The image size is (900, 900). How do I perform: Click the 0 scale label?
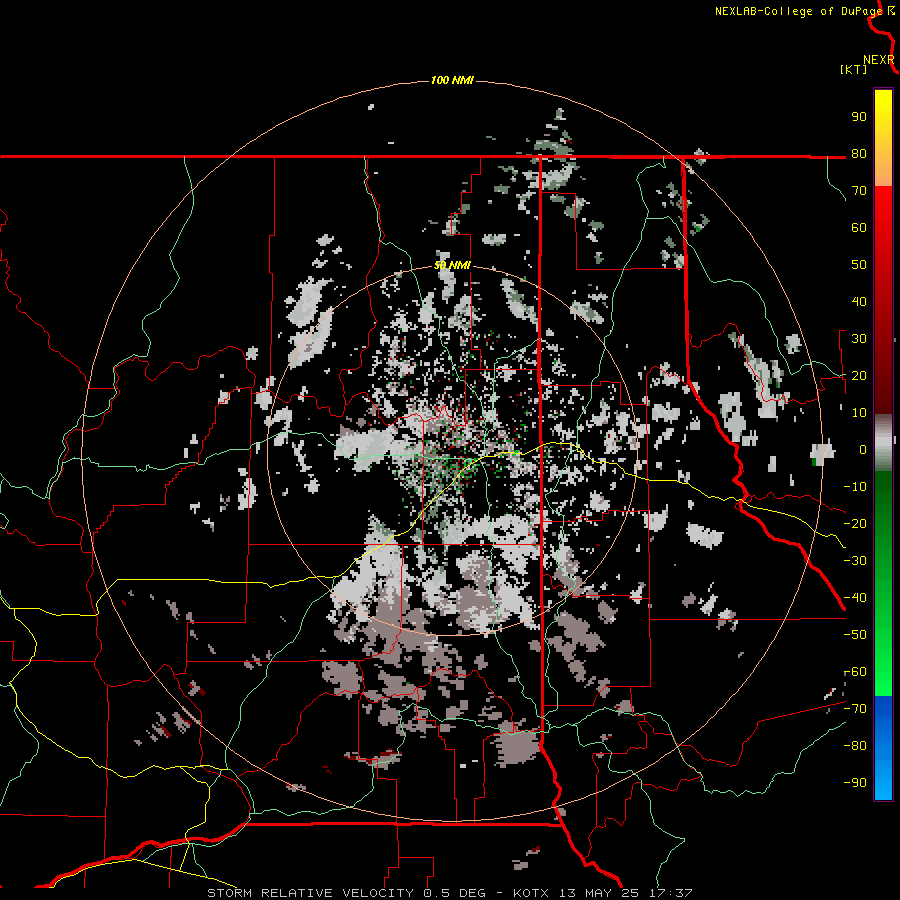(862, 449)
